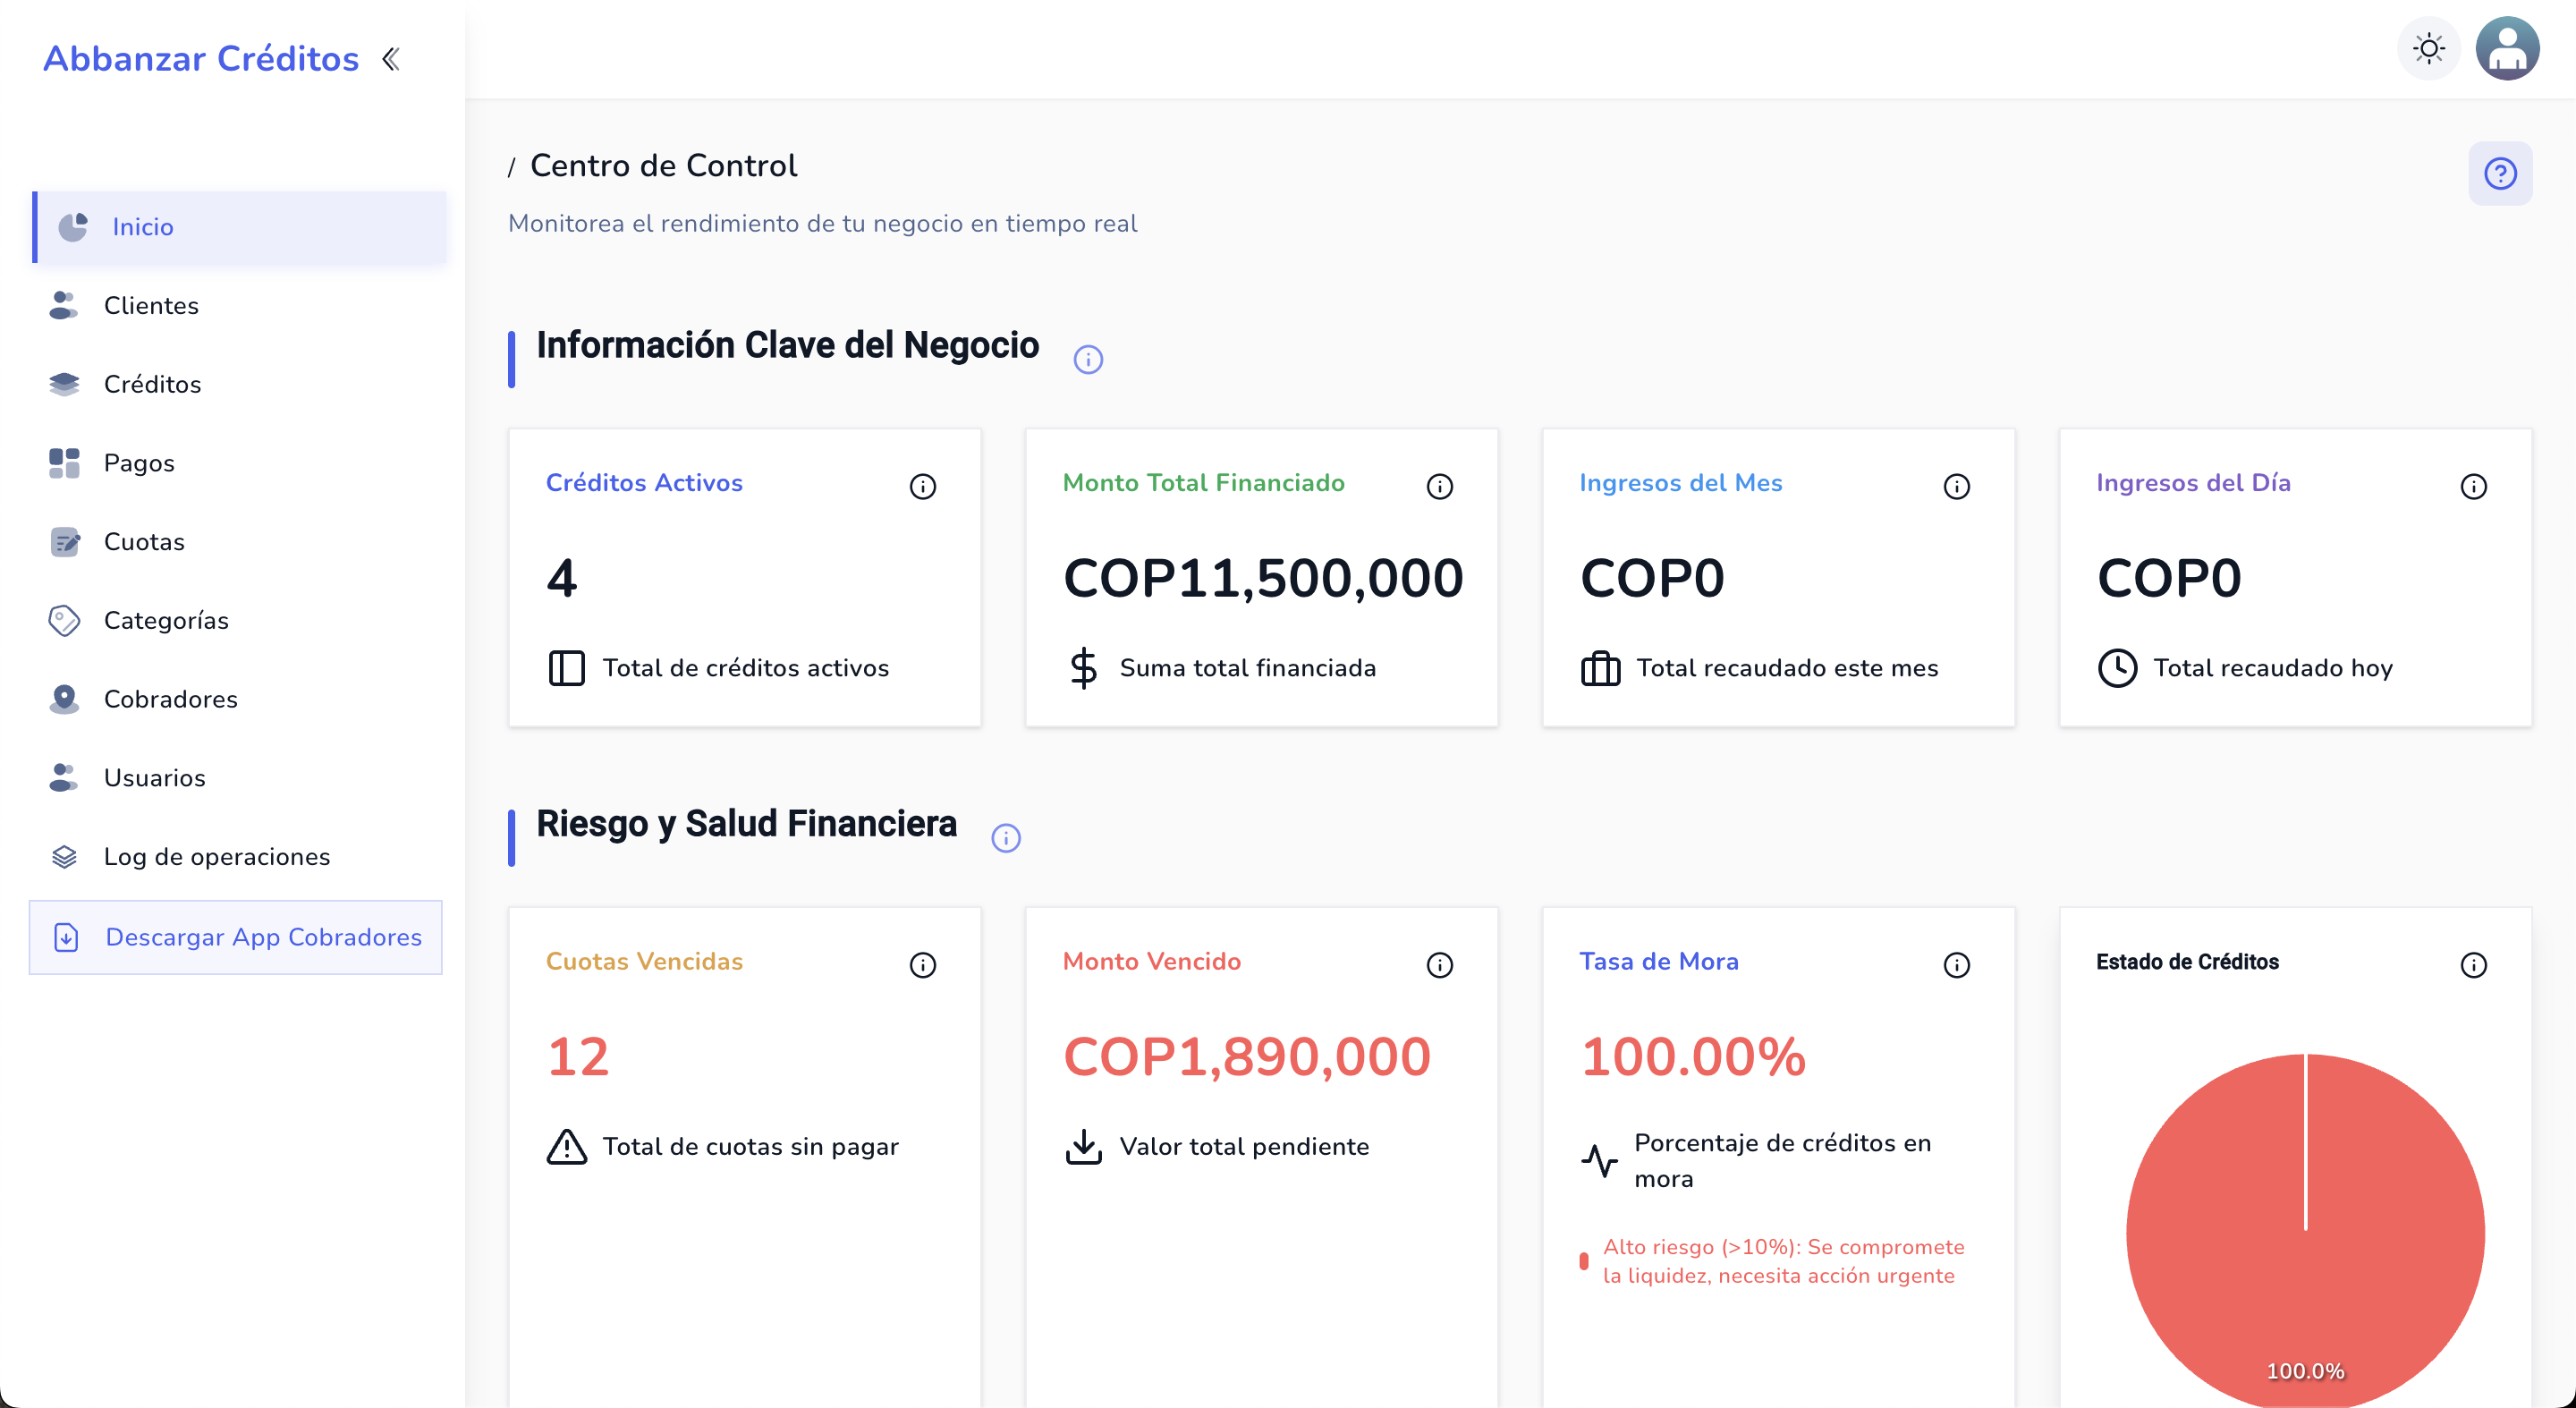Open info icon on Monto Vencido card
Viewport: 2576px width, 1408px height.
coord(1440,965)
